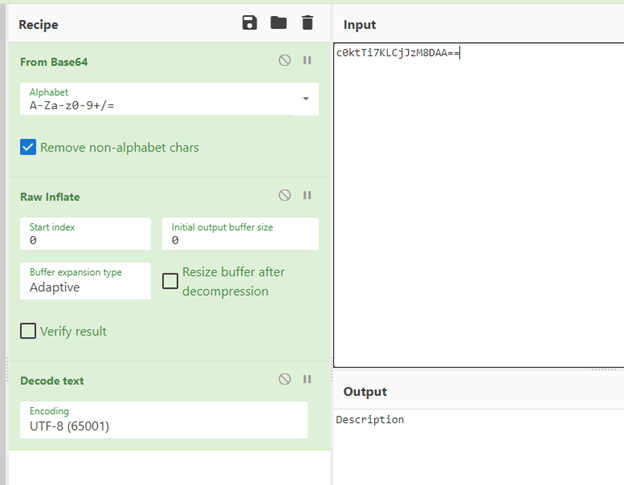Disable the From Base64 operation
Image resolution: width=624 pixels, height=485 pixels.
(285, 60)
